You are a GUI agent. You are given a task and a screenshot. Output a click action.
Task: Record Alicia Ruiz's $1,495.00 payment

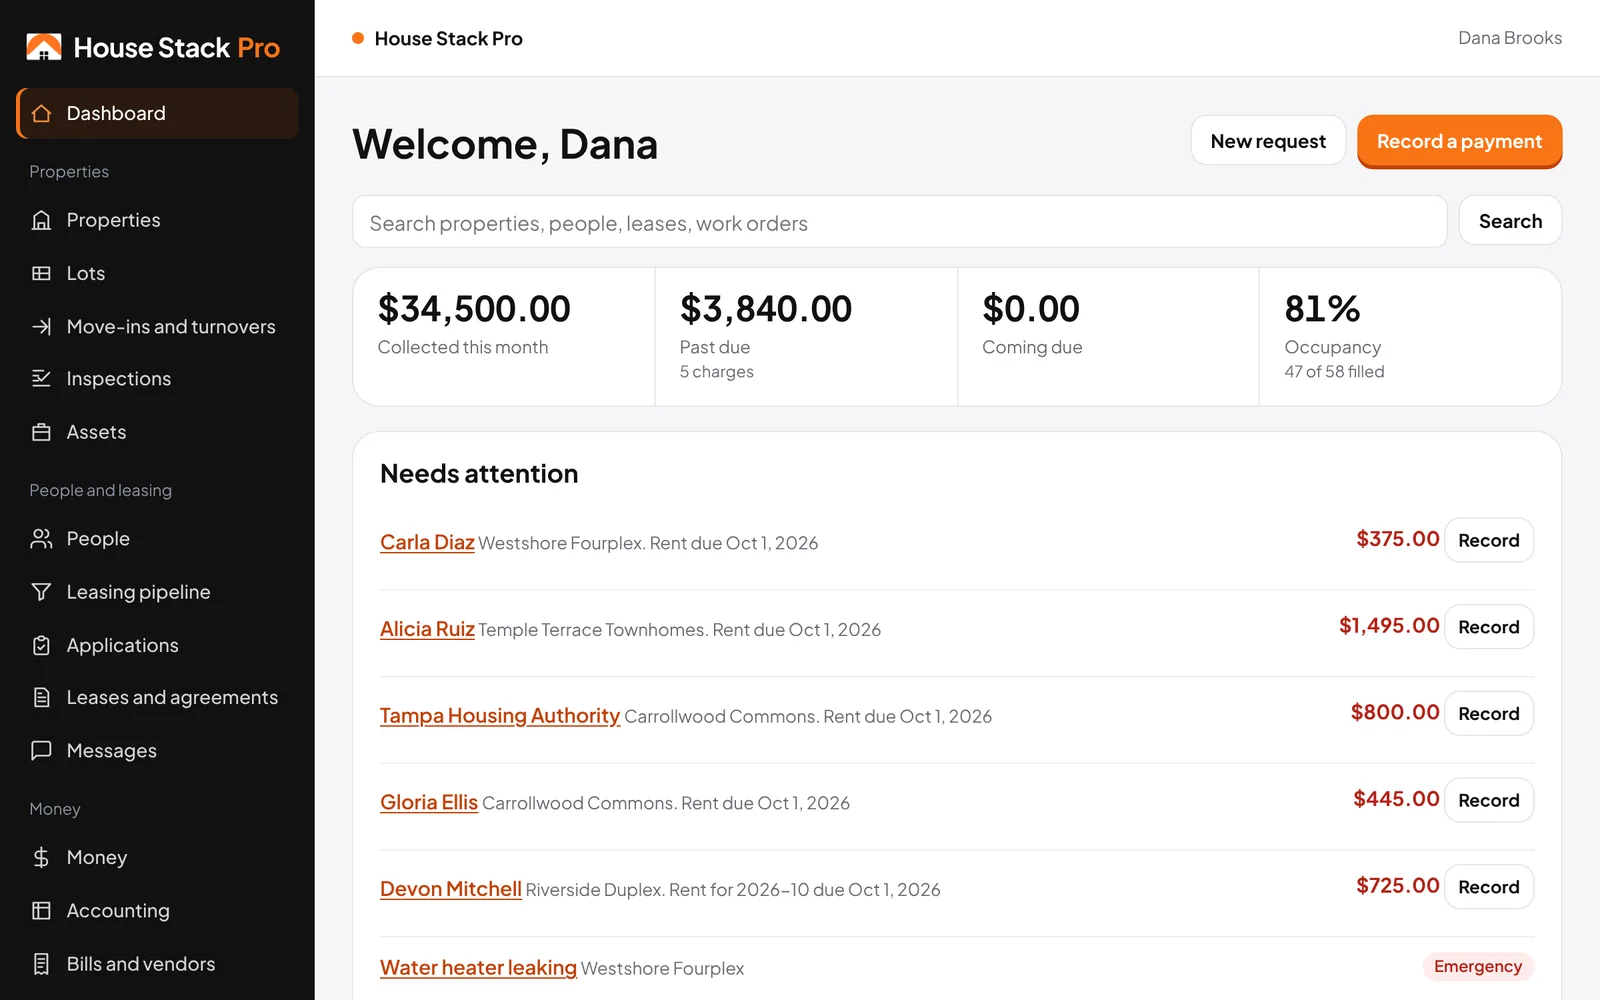(1489, 627)
